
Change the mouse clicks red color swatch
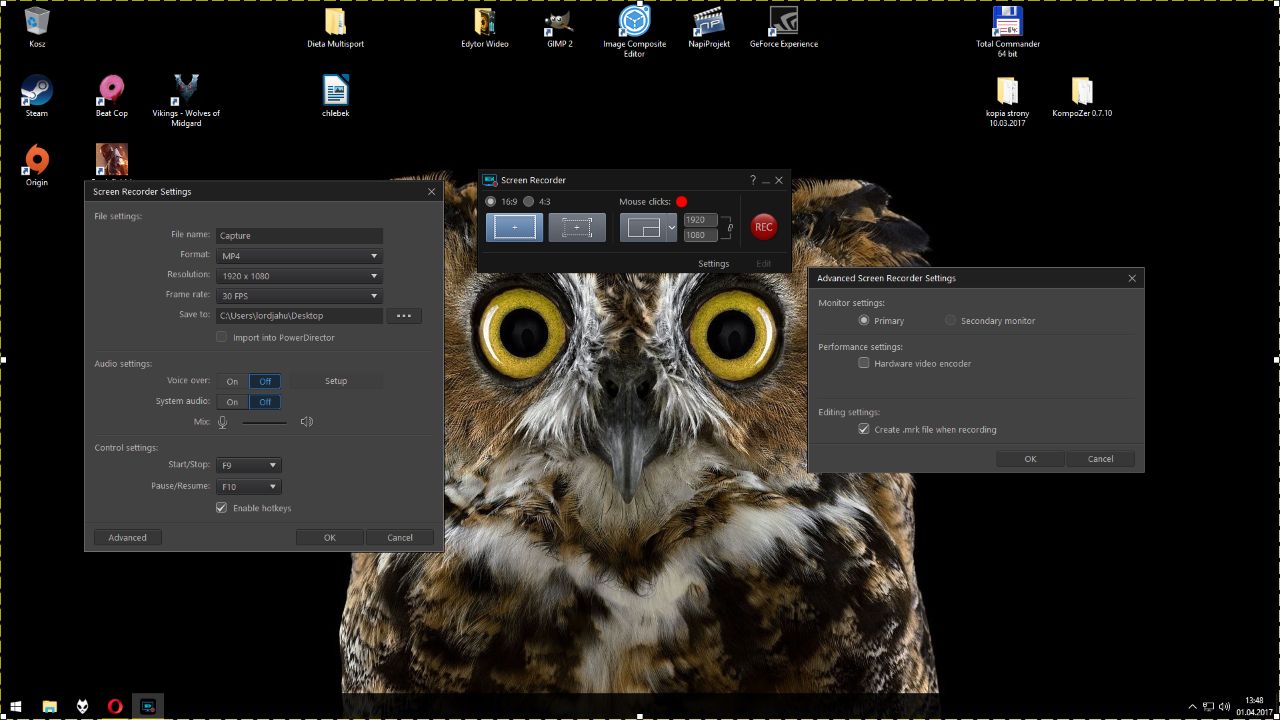click(x=682, y=202)
